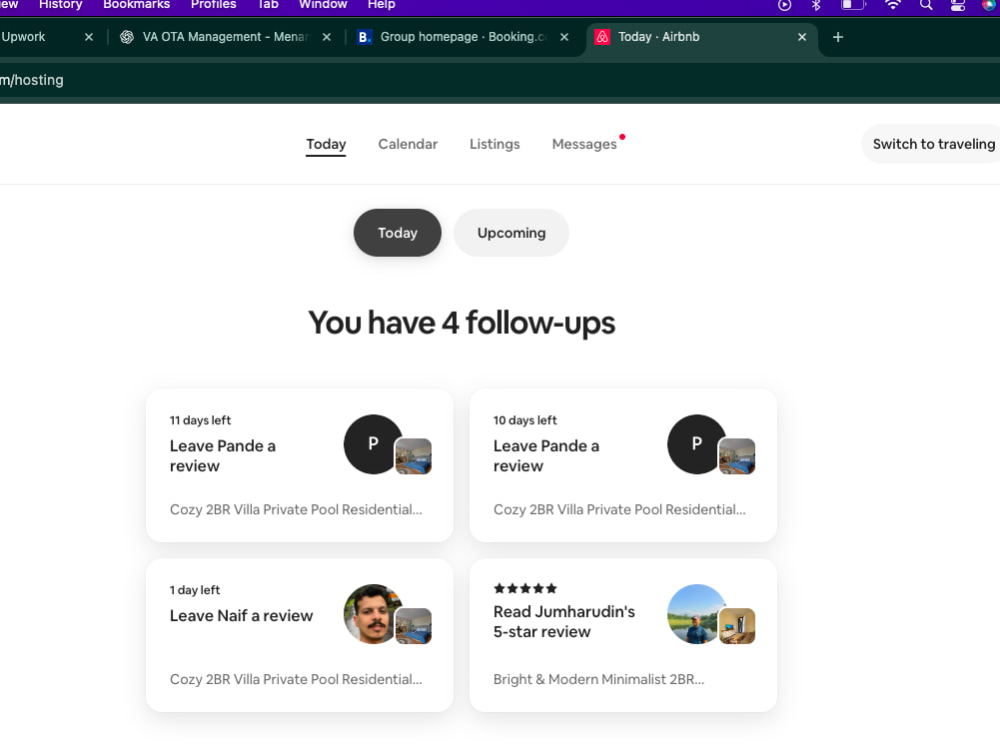Switch to the VA OTA Management browser tab
The width and height of the screenshot is (1000, 750).
[223, 37]
